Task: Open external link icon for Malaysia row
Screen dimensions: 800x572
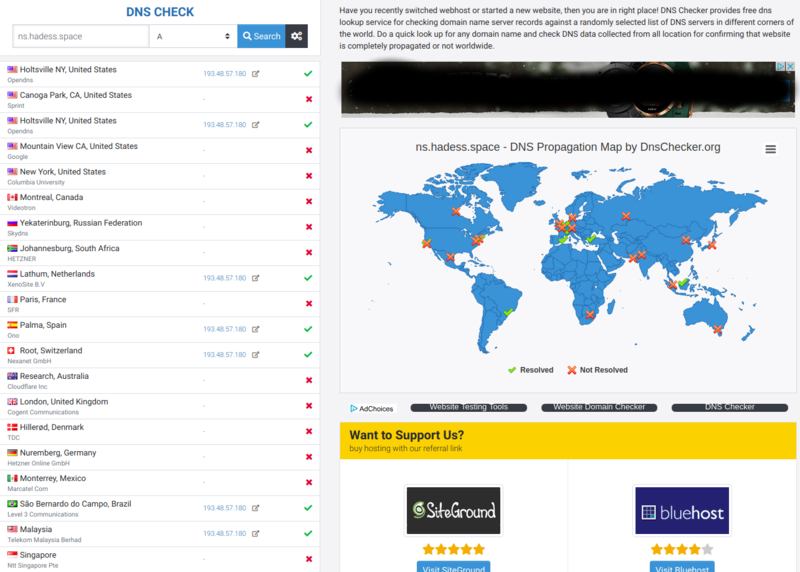Action: pyautogui.click(x=255, y=534)
